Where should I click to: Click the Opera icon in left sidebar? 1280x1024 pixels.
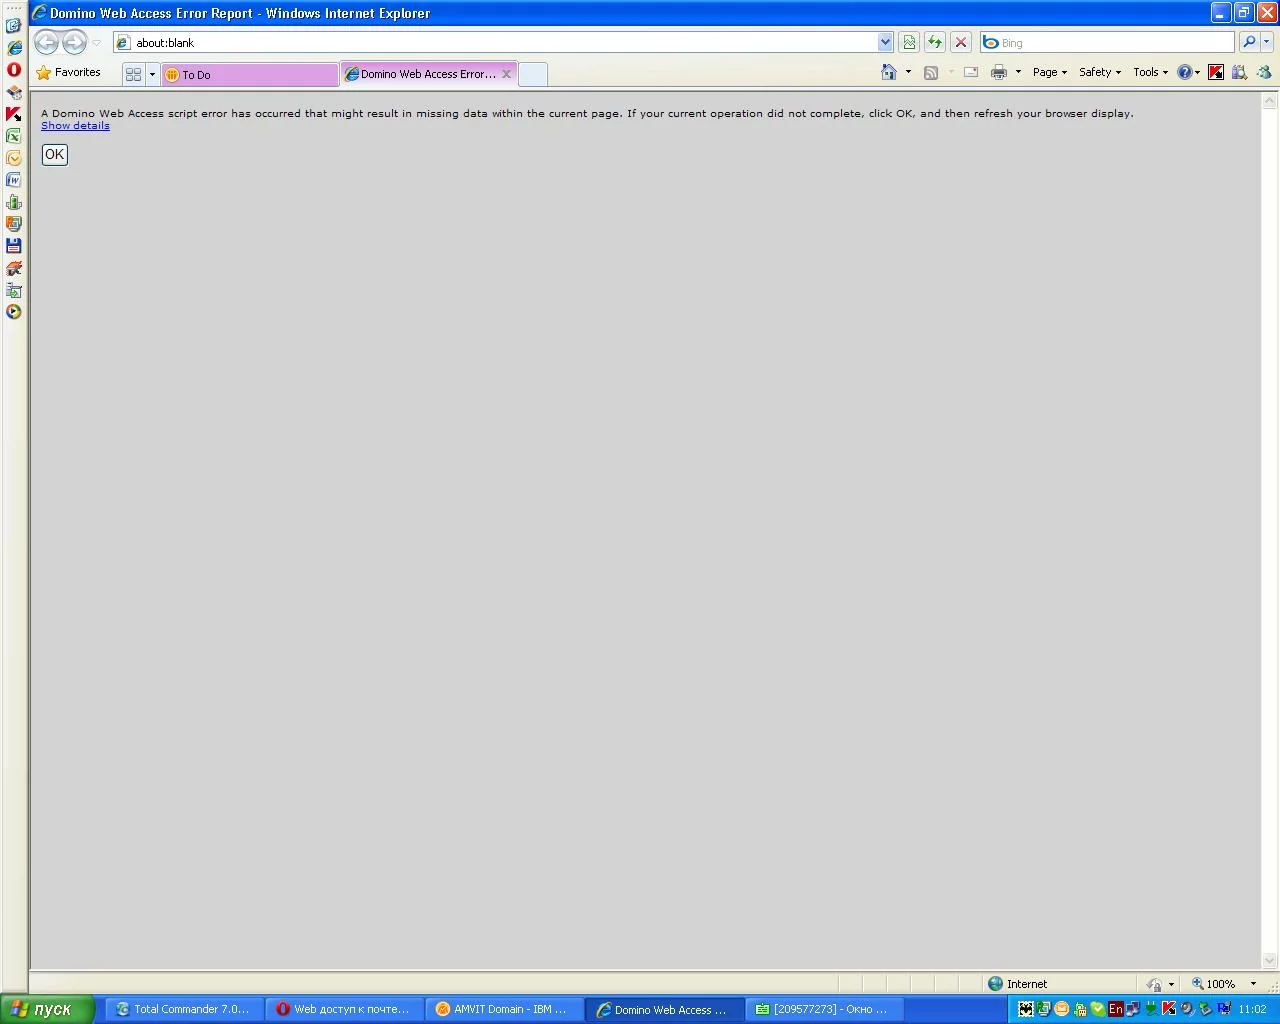point(14,70)
